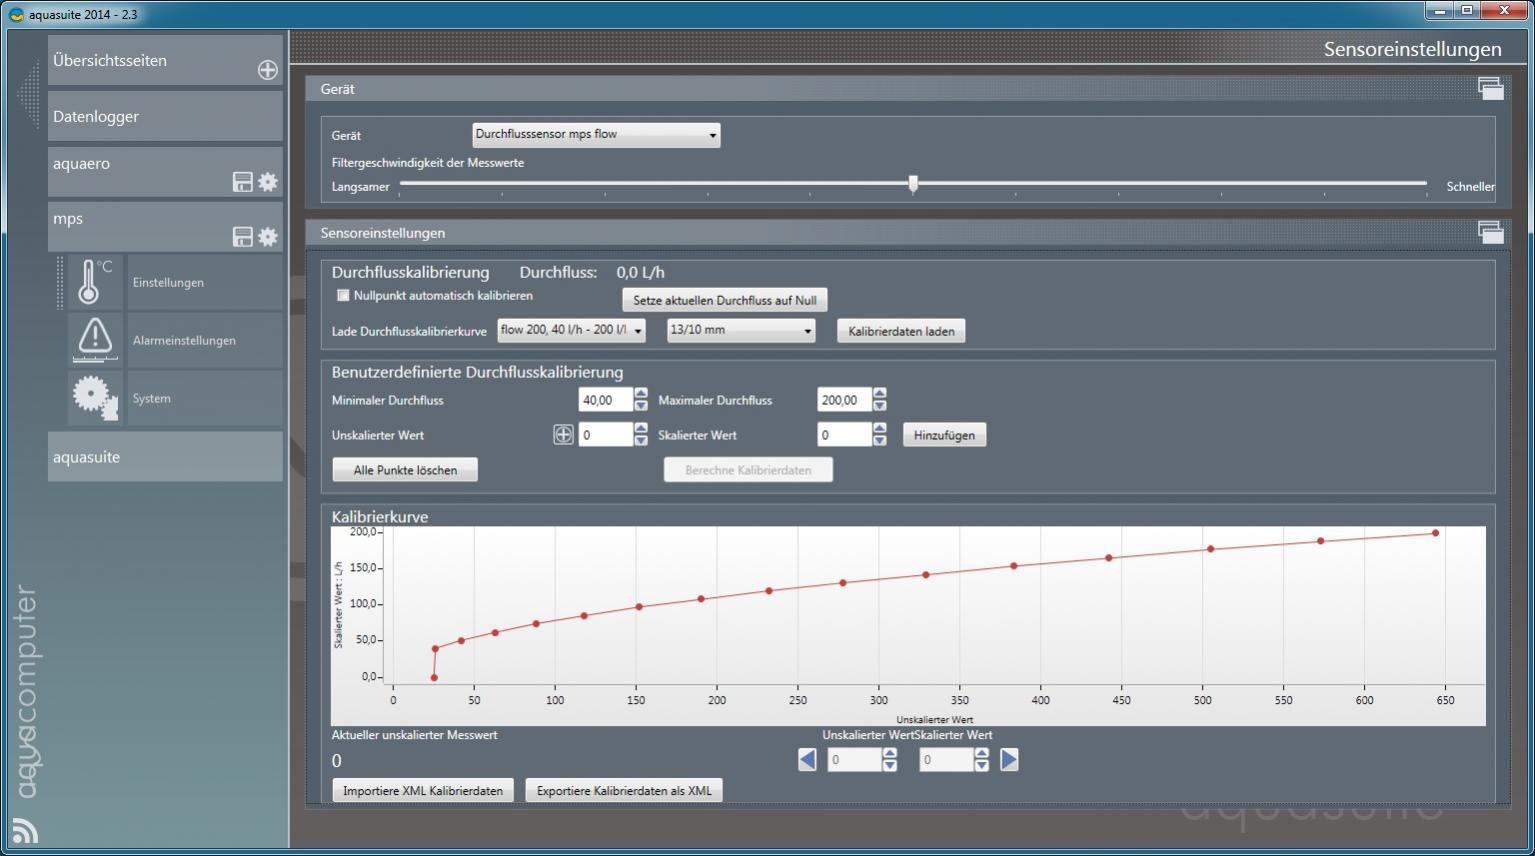The width and height of the screenshot is (1535, 856).
Task: Open aquasuite section in sidebar
Action: (165, 457)
